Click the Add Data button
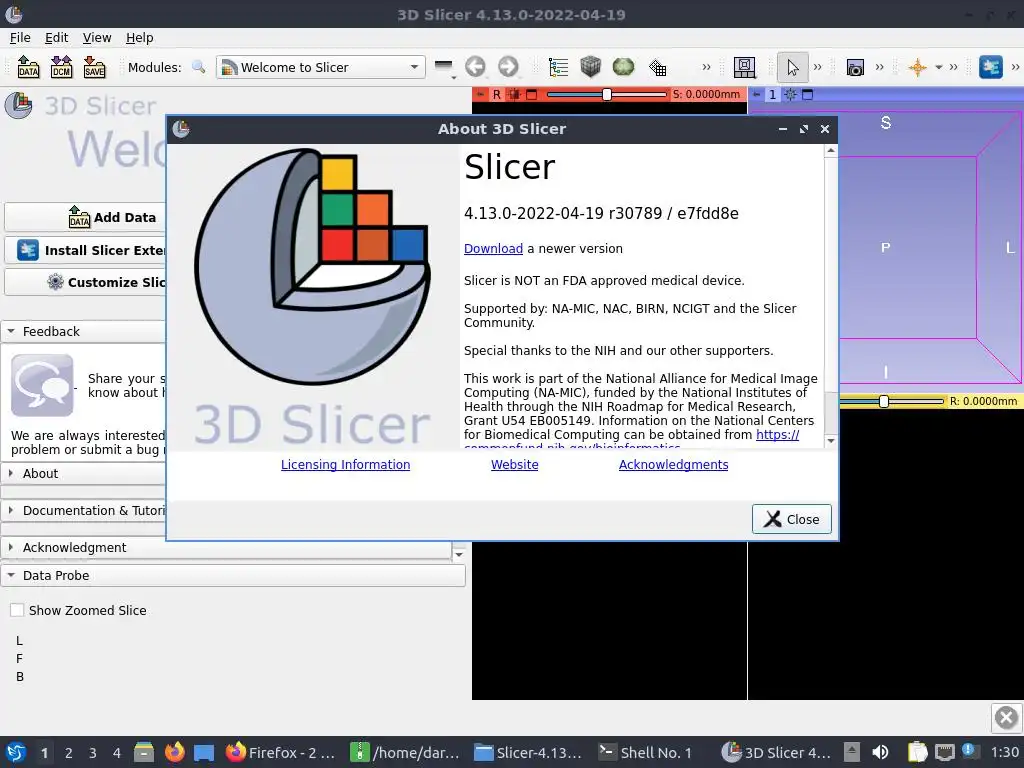The width and height of the screenshot is (1024, 768). 85,217
